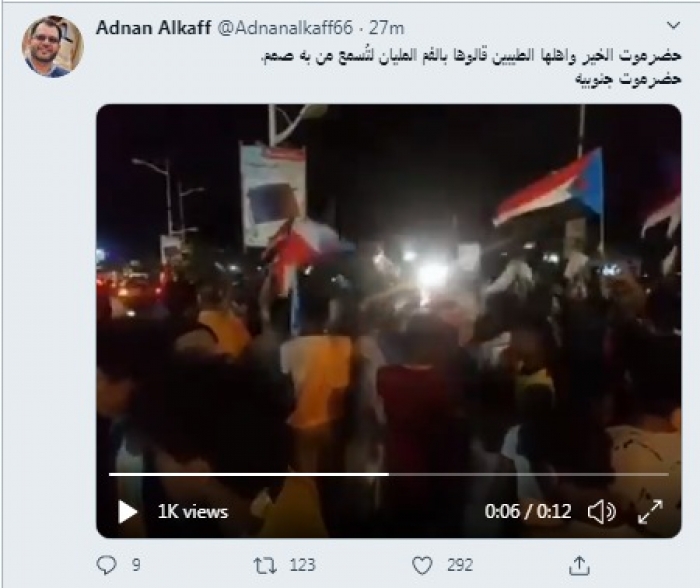Expand the video to fullscreen
700x588 pixels.
click(650, 512)
